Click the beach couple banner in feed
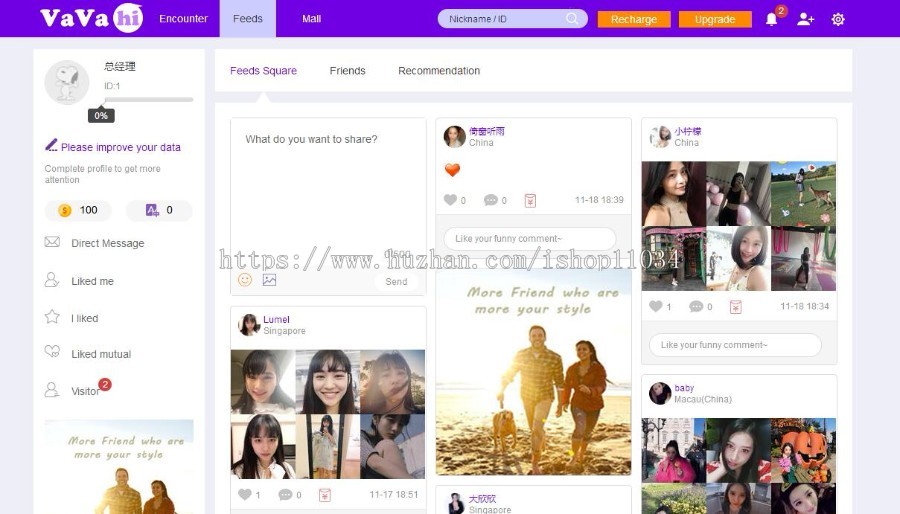900x514 pixels. [x=533, y=373]
